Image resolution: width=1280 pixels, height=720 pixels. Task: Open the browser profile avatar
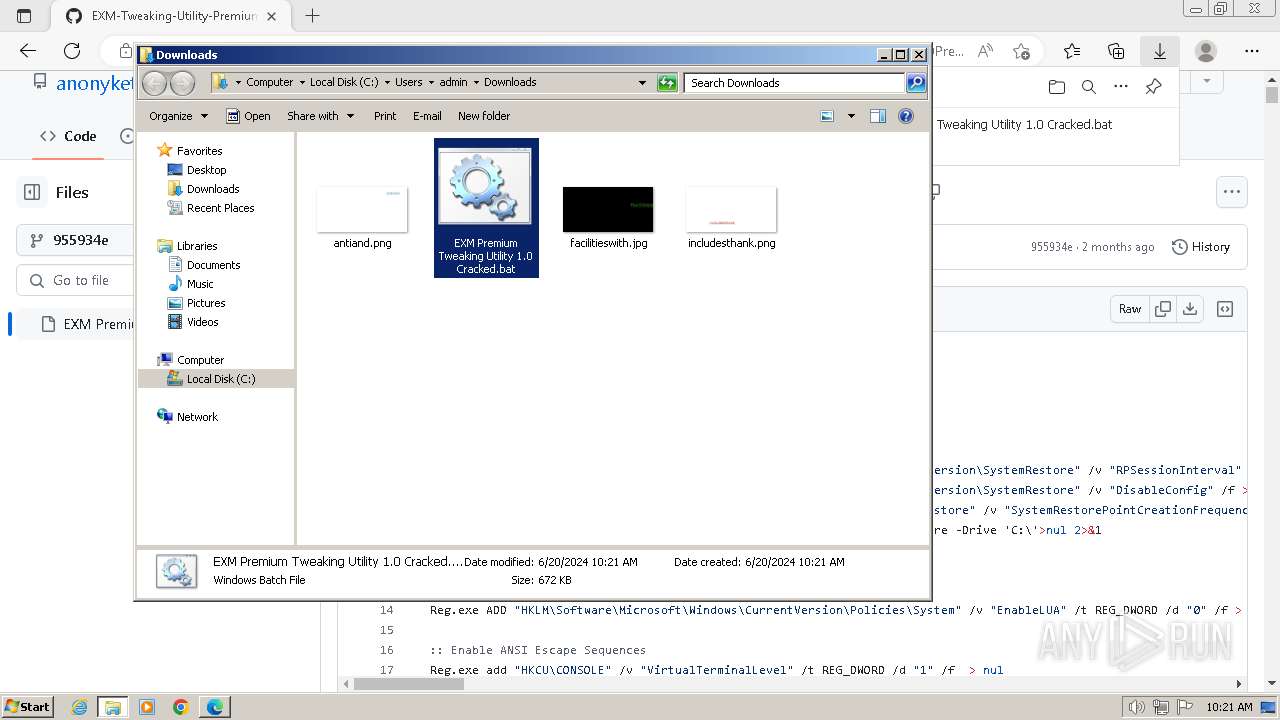coord(1206,51)
